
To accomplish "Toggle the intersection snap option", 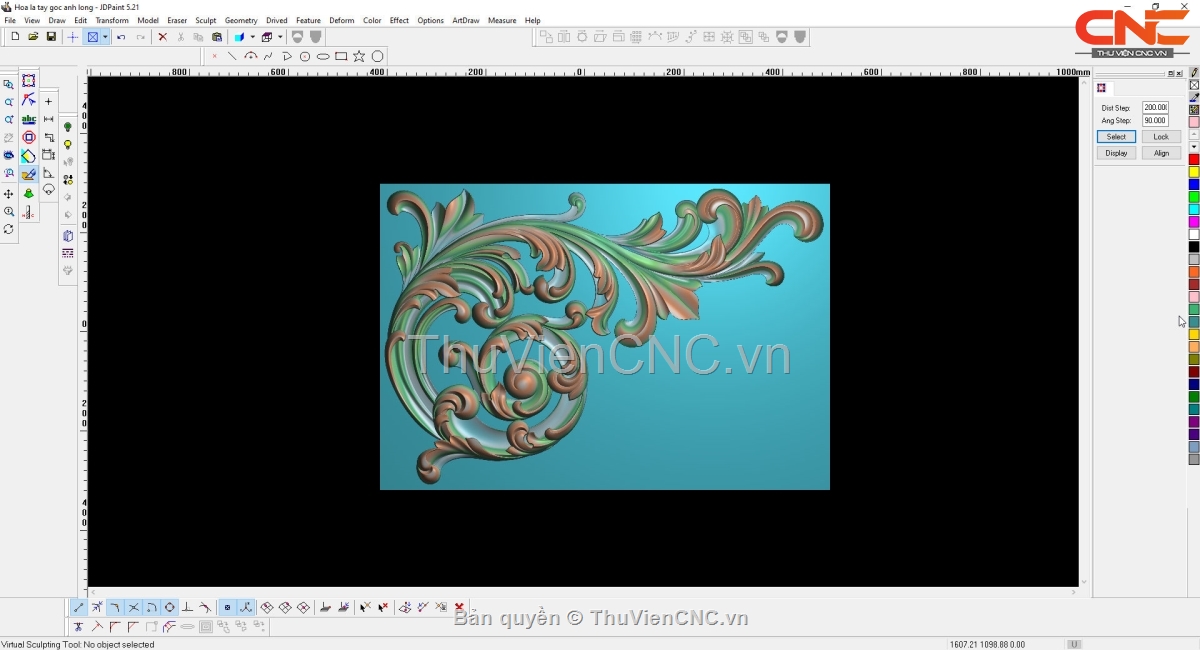I will pyautogui.click(x=133, y=607).
